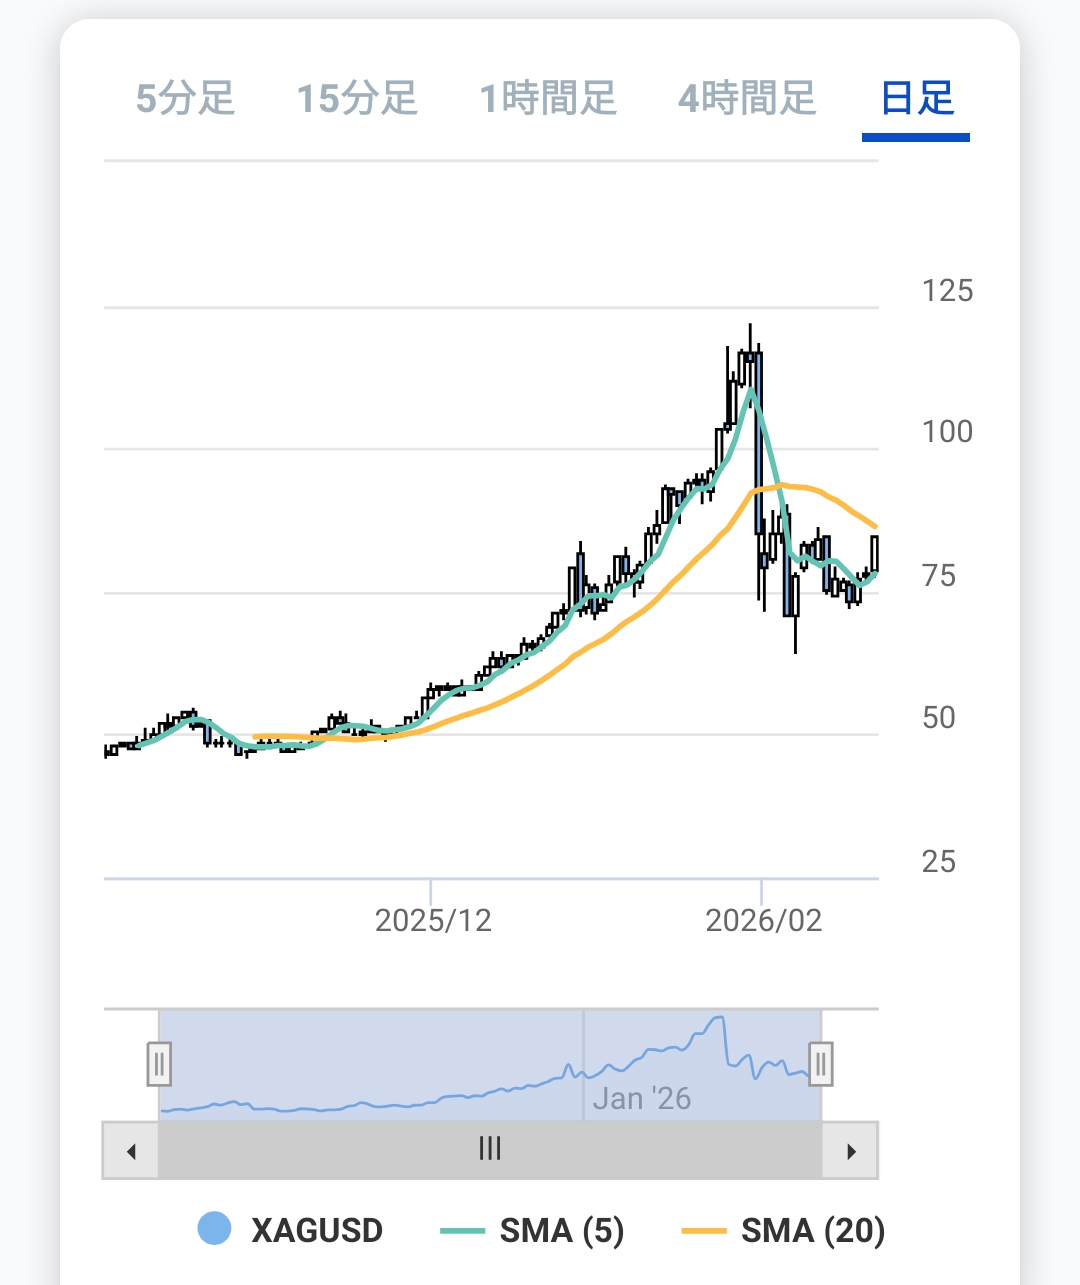Click the Jan '26 marker in navigator

[642, 1098]
